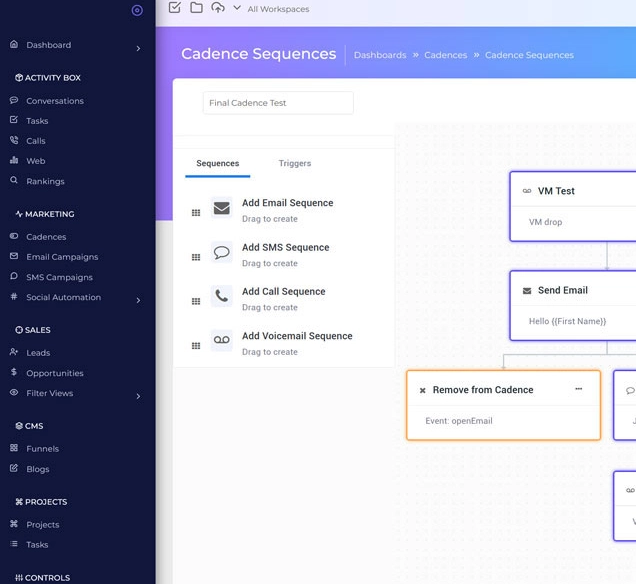Click the Final Cadence Test name field
Screen dimensions: 636x584
click(x=278, y=103)
